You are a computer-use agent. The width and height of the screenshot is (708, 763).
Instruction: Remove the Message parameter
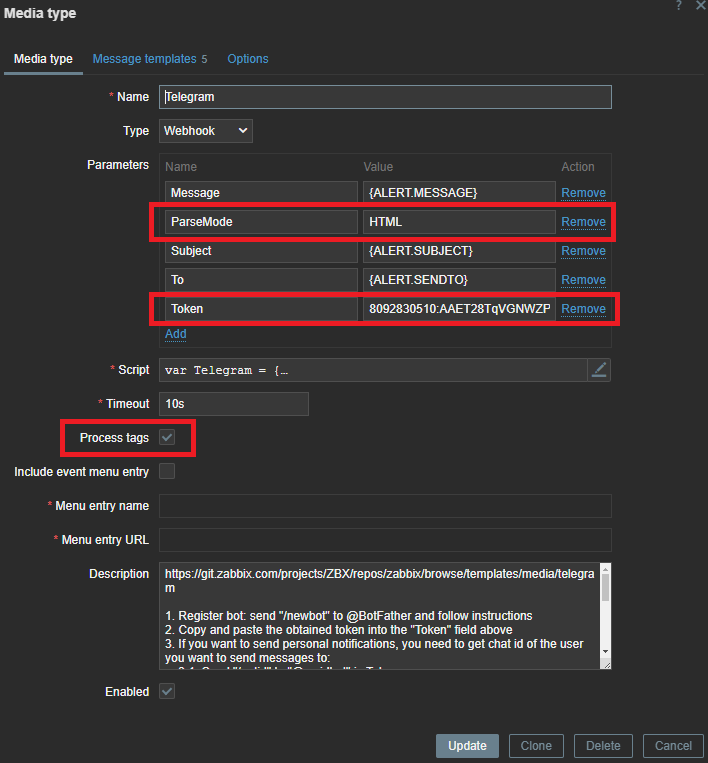583,193
